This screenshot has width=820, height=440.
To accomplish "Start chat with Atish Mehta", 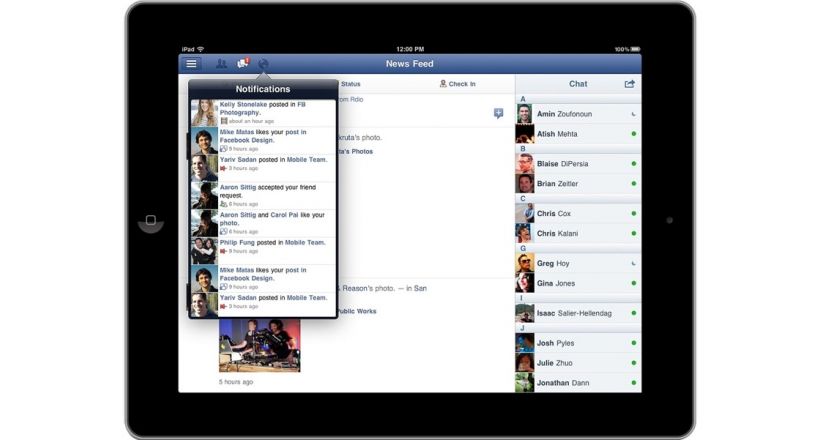I will (578, 134).
